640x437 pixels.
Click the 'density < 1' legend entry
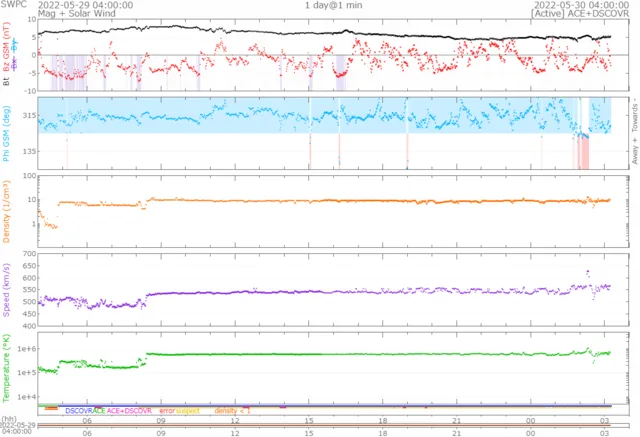pos(234,411)
